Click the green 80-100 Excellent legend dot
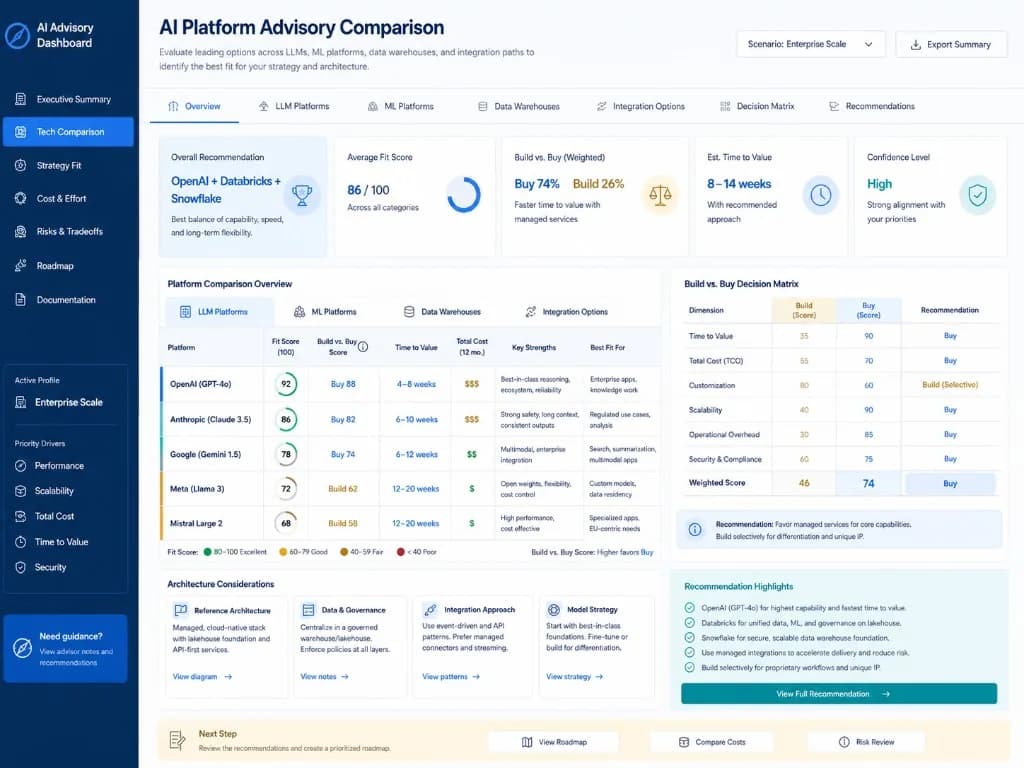 pyautogui.click(x=208, y=552)
